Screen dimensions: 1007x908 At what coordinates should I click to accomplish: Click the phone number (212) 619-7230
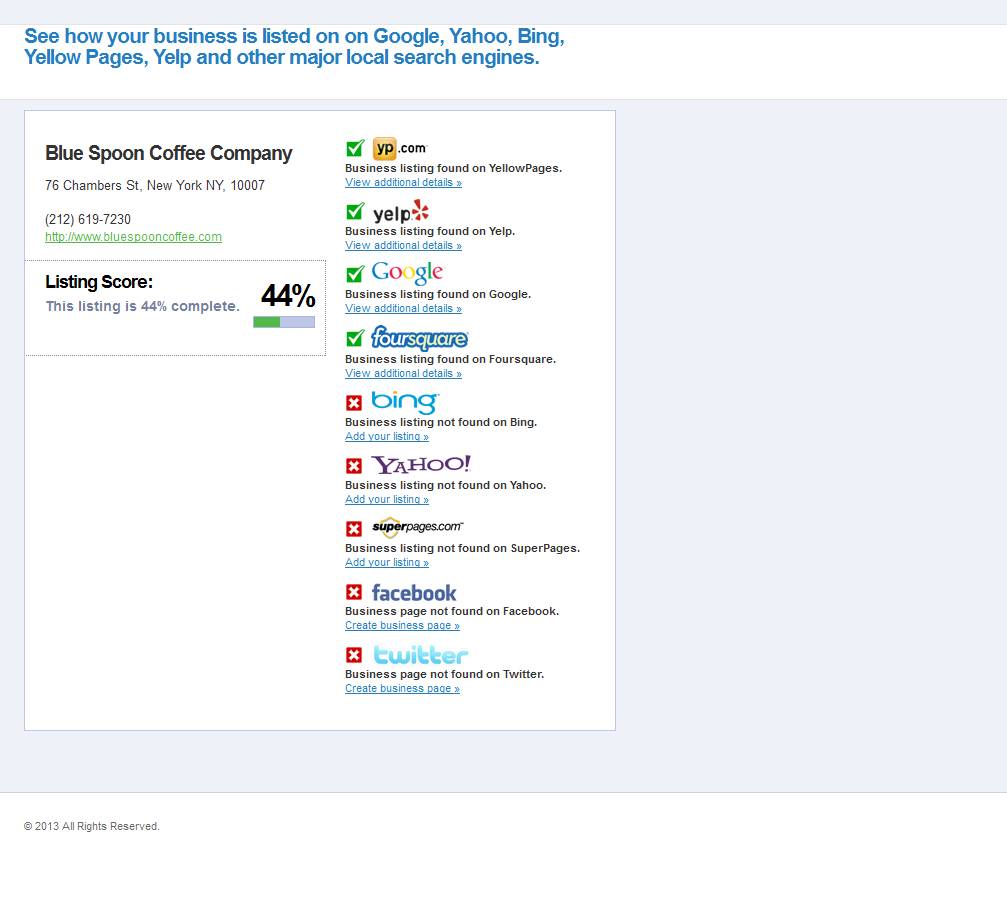pyautogui.click(x=88, y=220)
